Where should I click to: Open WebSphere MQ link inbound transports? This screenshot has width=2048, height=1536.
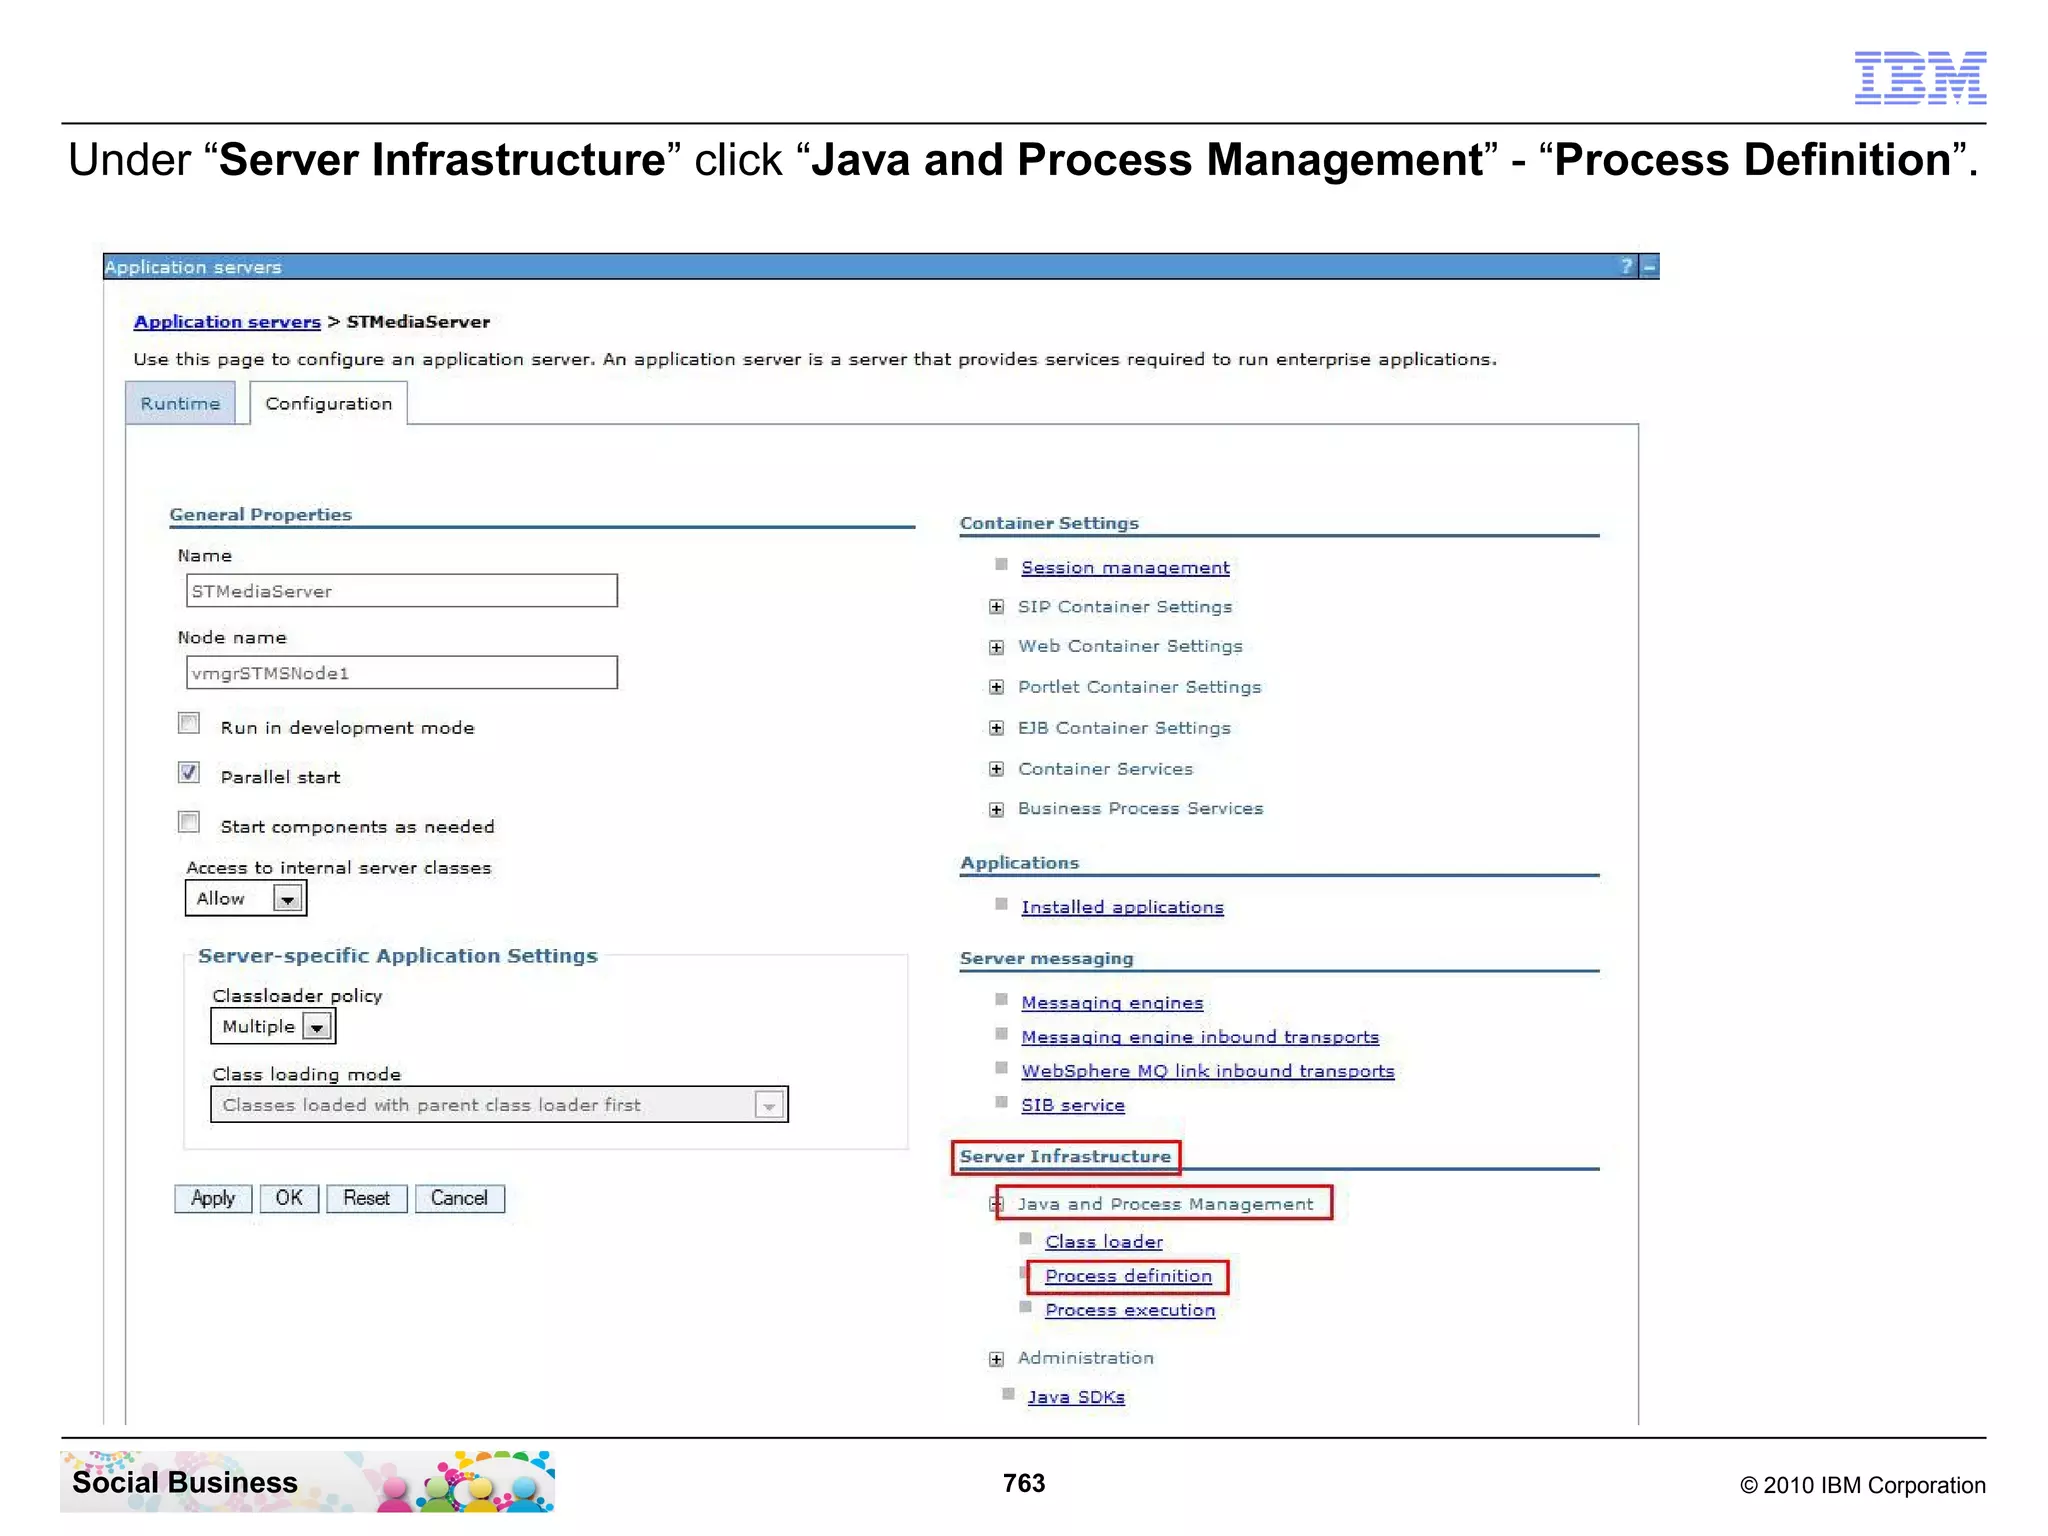[1207, 1071]
